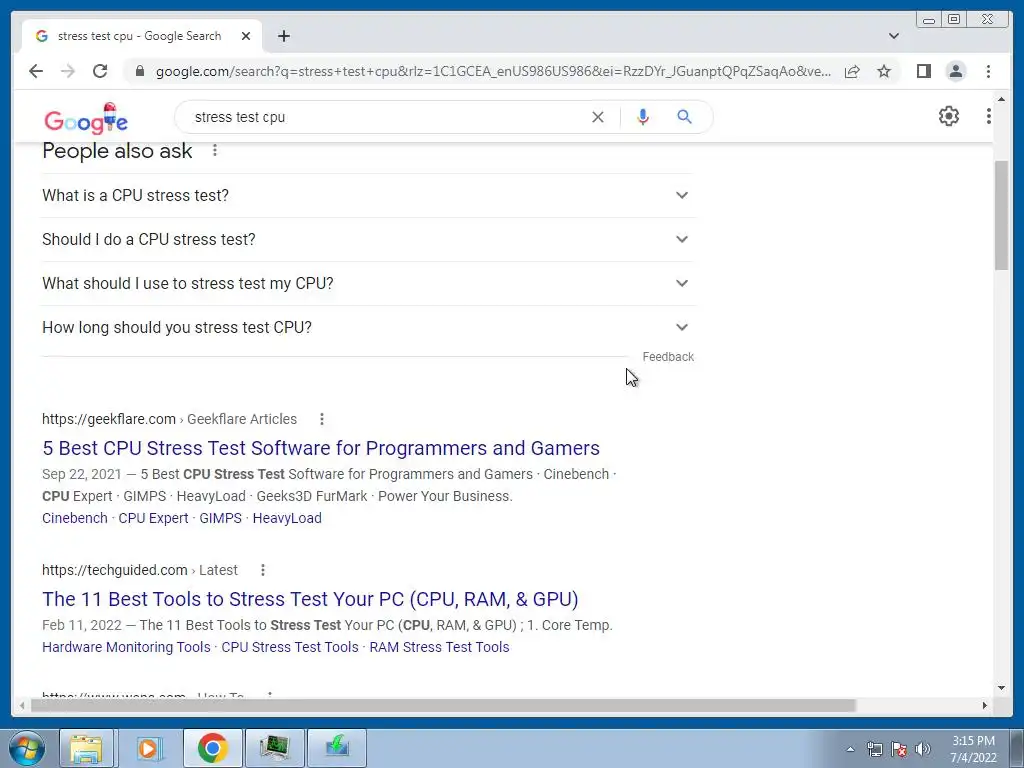This screenshot has height=768, width=1024.
Task: Show hidden system tray icons
Action: [850, 749]
